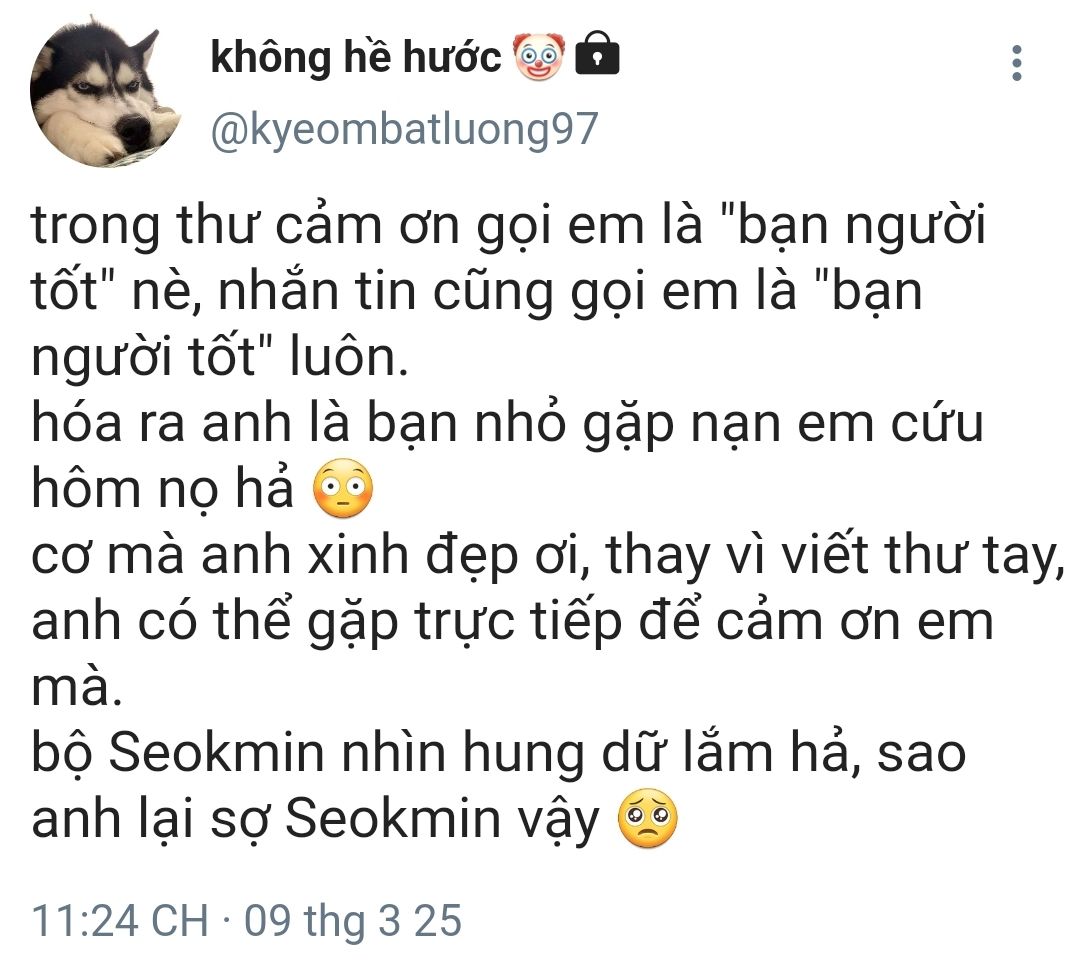Click the date '09 thg 3 25'
This screenshot has width=1080, height=961.
click(x=353, y=921)
